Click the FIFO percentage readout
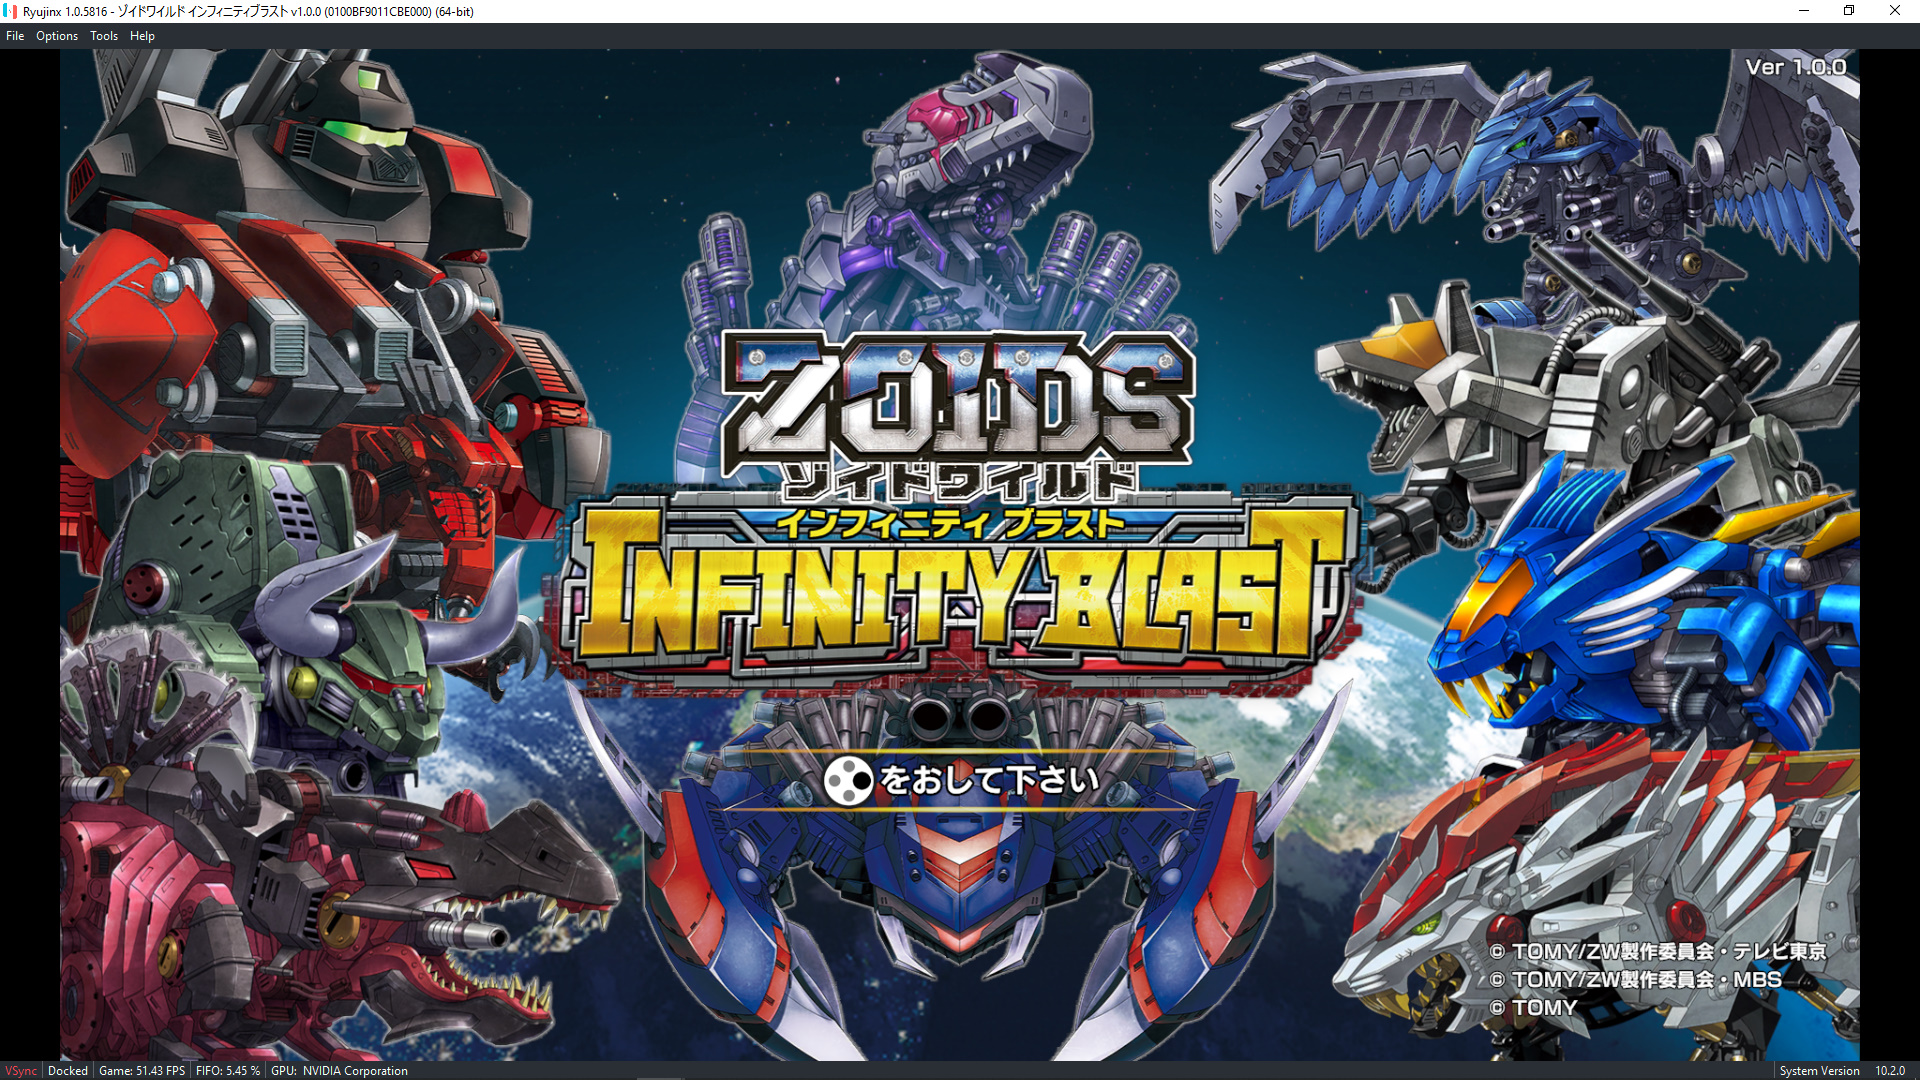The image size is (1920, 1080). click(x=228, y=1070)
